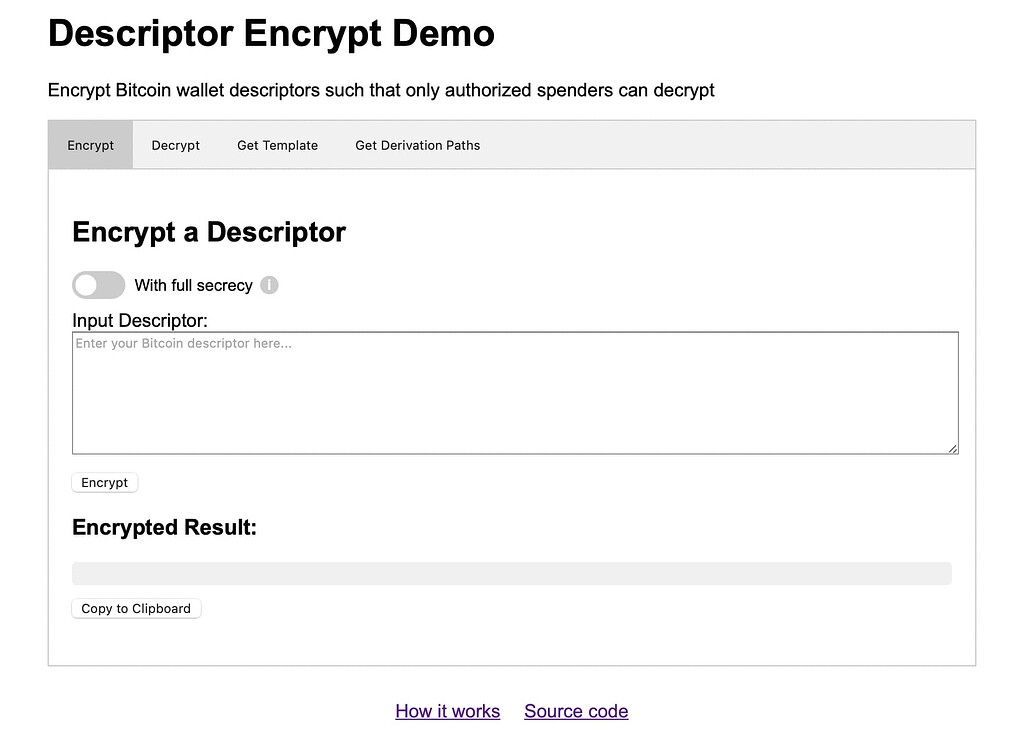Open the 'How it works' link

click(447, 710)
